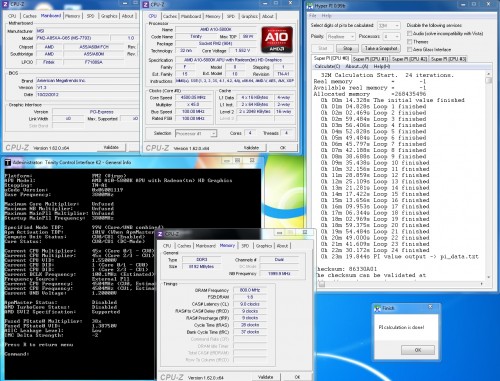Viewport: 500px width, 381px height.
Task: Click the processor Name field AMD A10-5800K
Action: click(216, 29)
